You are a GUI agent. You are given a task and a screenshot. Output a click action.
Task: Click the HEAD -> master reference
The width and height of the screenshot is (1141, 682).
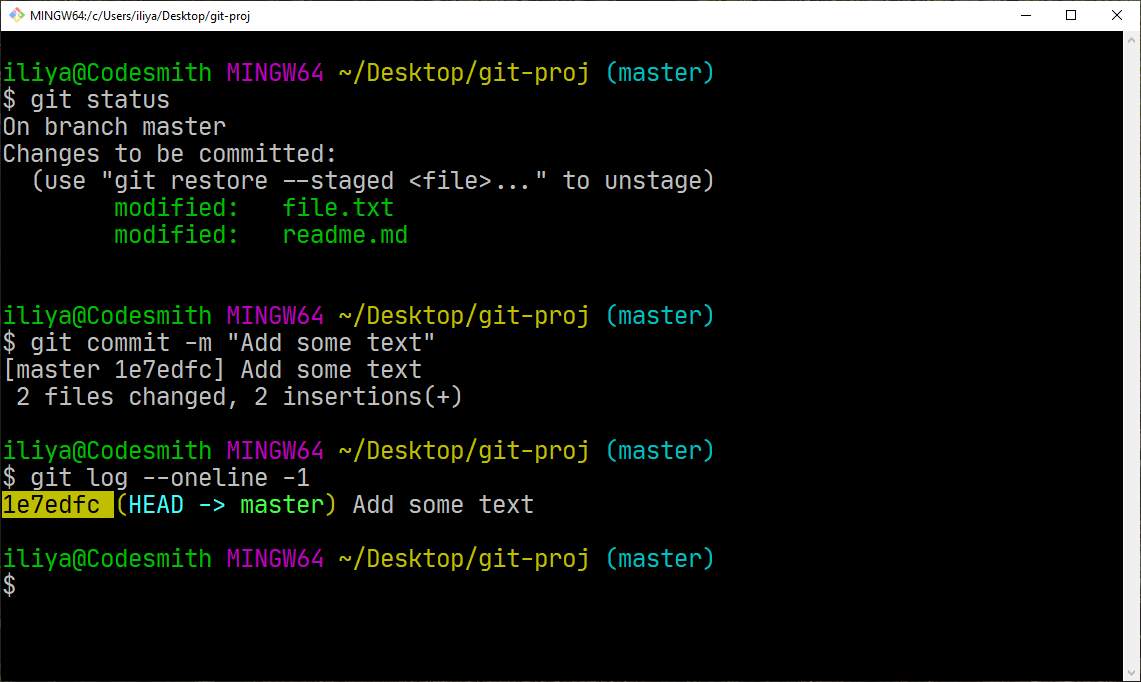tap(226, 504)
